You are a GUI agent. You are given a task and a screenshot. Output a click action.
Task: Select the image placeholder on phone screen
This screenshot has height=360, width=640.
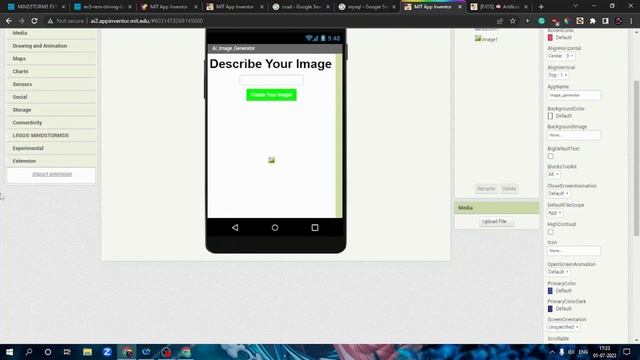[271, 160]
